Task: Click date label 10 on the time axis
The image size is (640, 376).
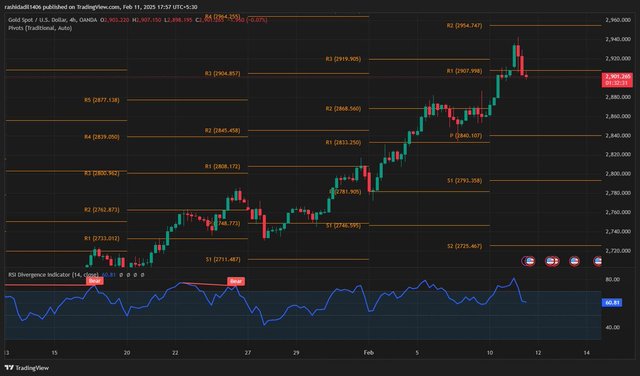Action: 490,353
